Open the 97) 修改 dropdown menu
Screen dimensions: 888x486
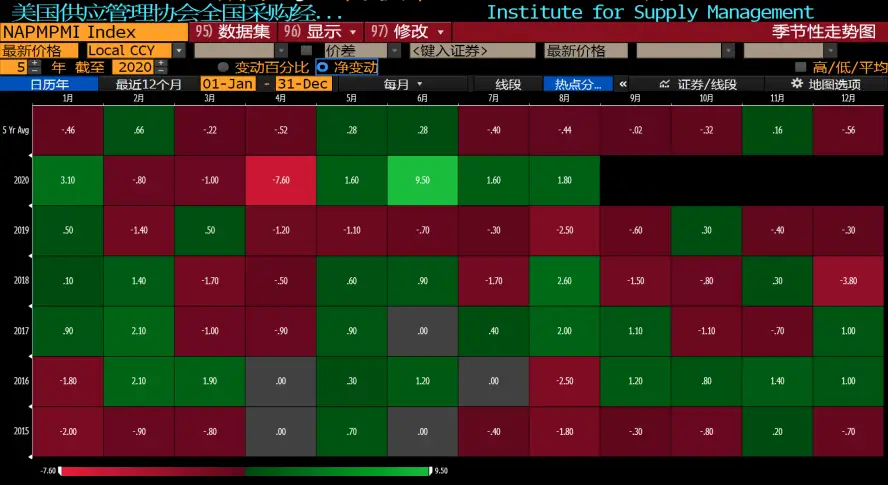[x=408, y=32]
